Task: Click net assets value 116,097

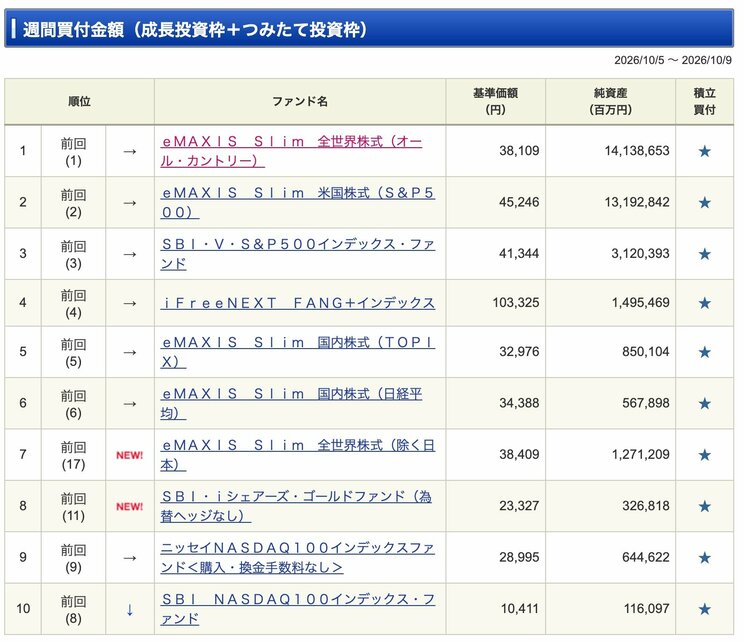Action: [x=646, y=608]
